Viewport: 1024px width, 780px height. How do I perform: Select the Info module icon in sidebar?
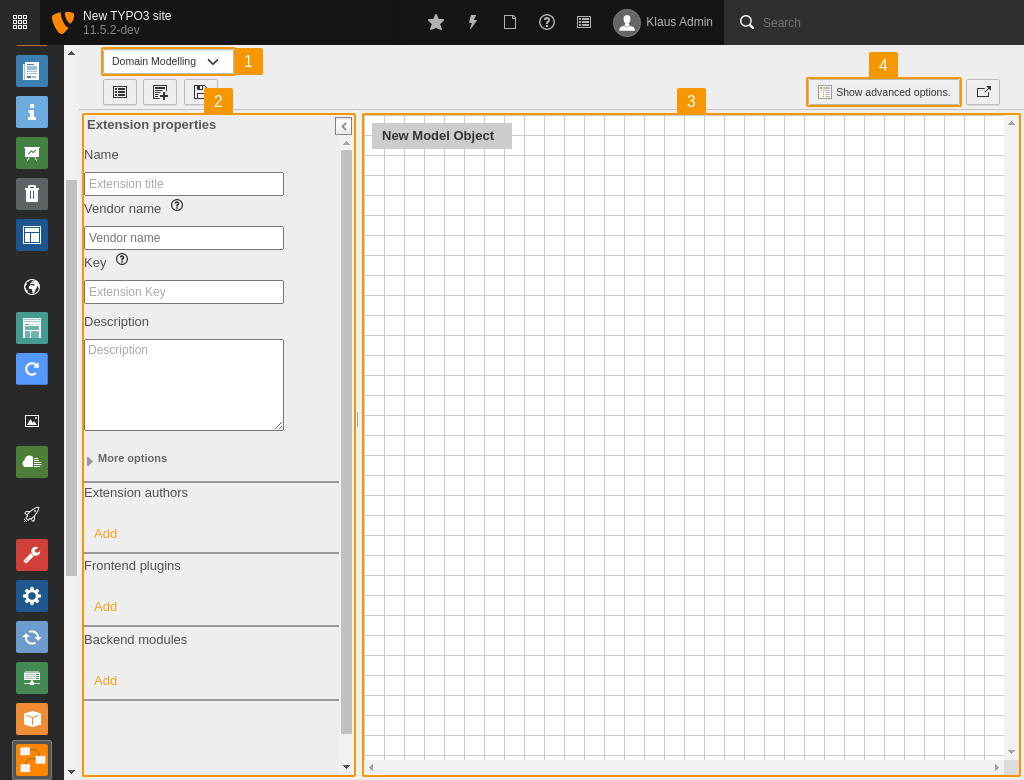[x=31, y=112]
